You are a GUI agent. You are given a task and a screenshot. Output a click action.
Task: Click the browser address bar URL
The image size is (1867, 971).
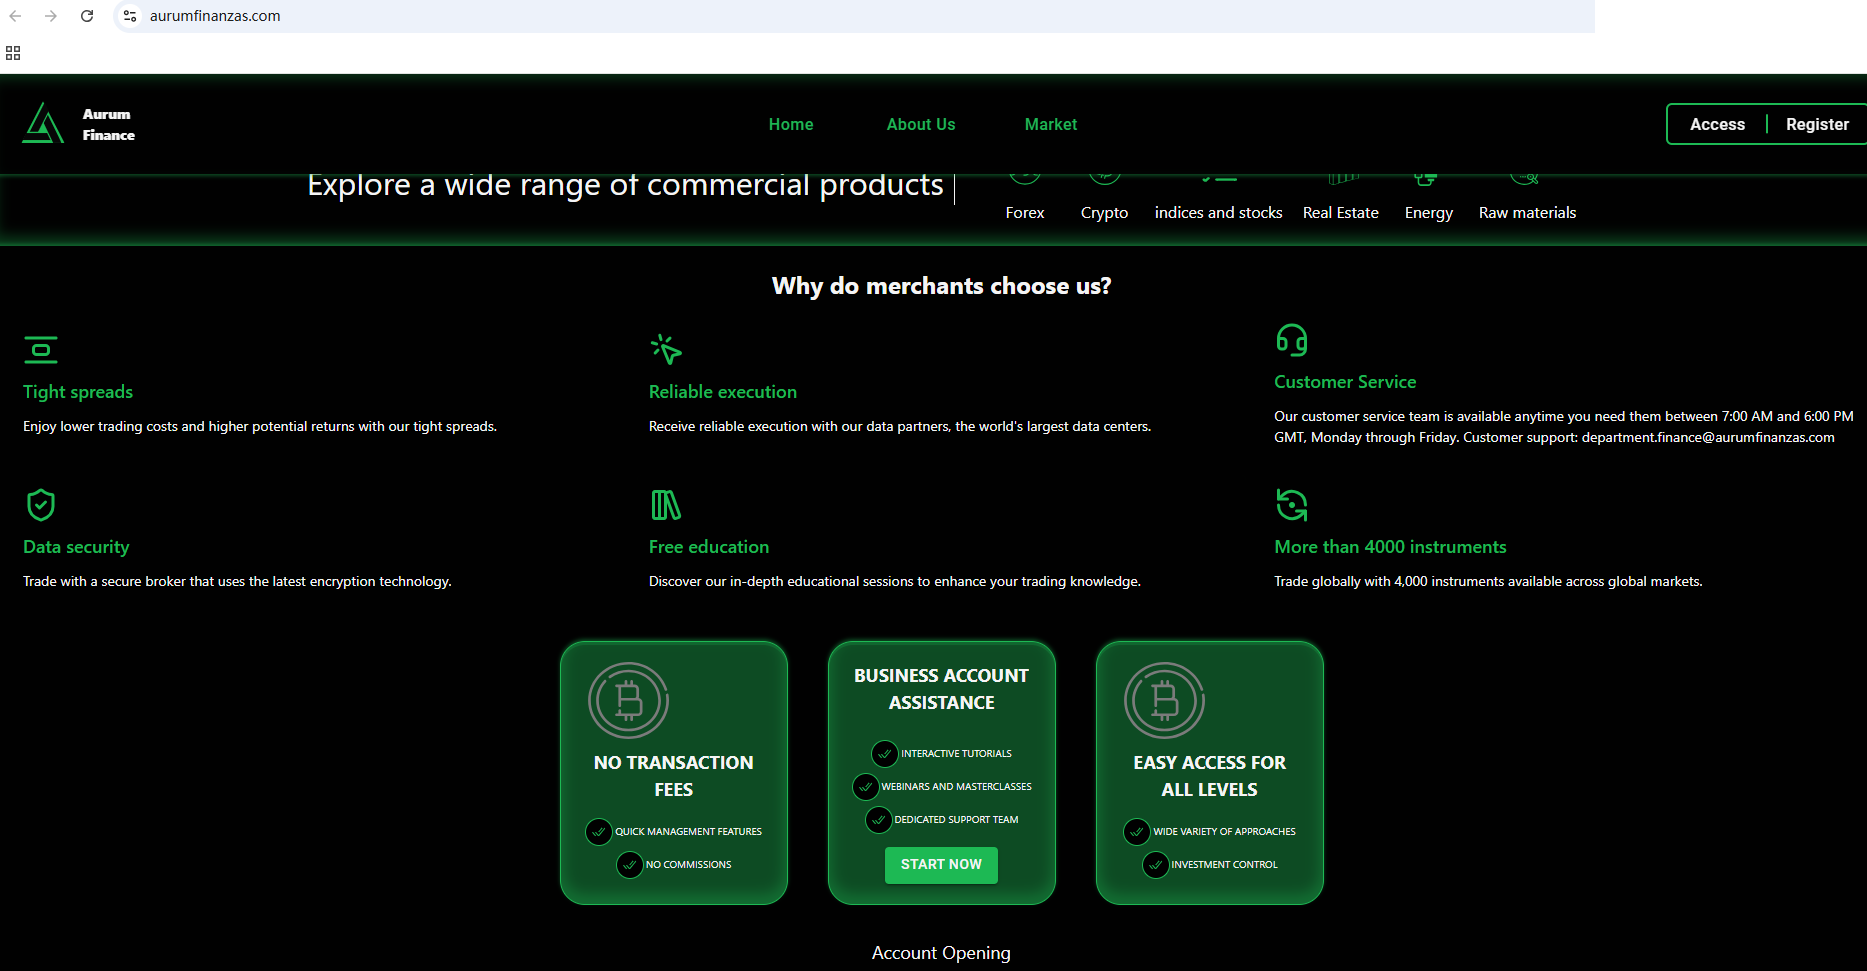click(215, 16)
